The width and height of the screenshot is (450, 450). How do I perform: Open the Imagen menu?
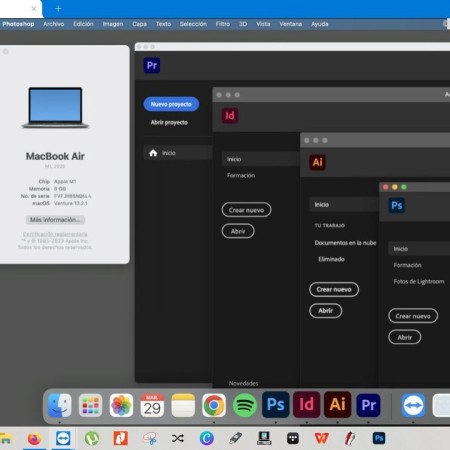(113, 24)
